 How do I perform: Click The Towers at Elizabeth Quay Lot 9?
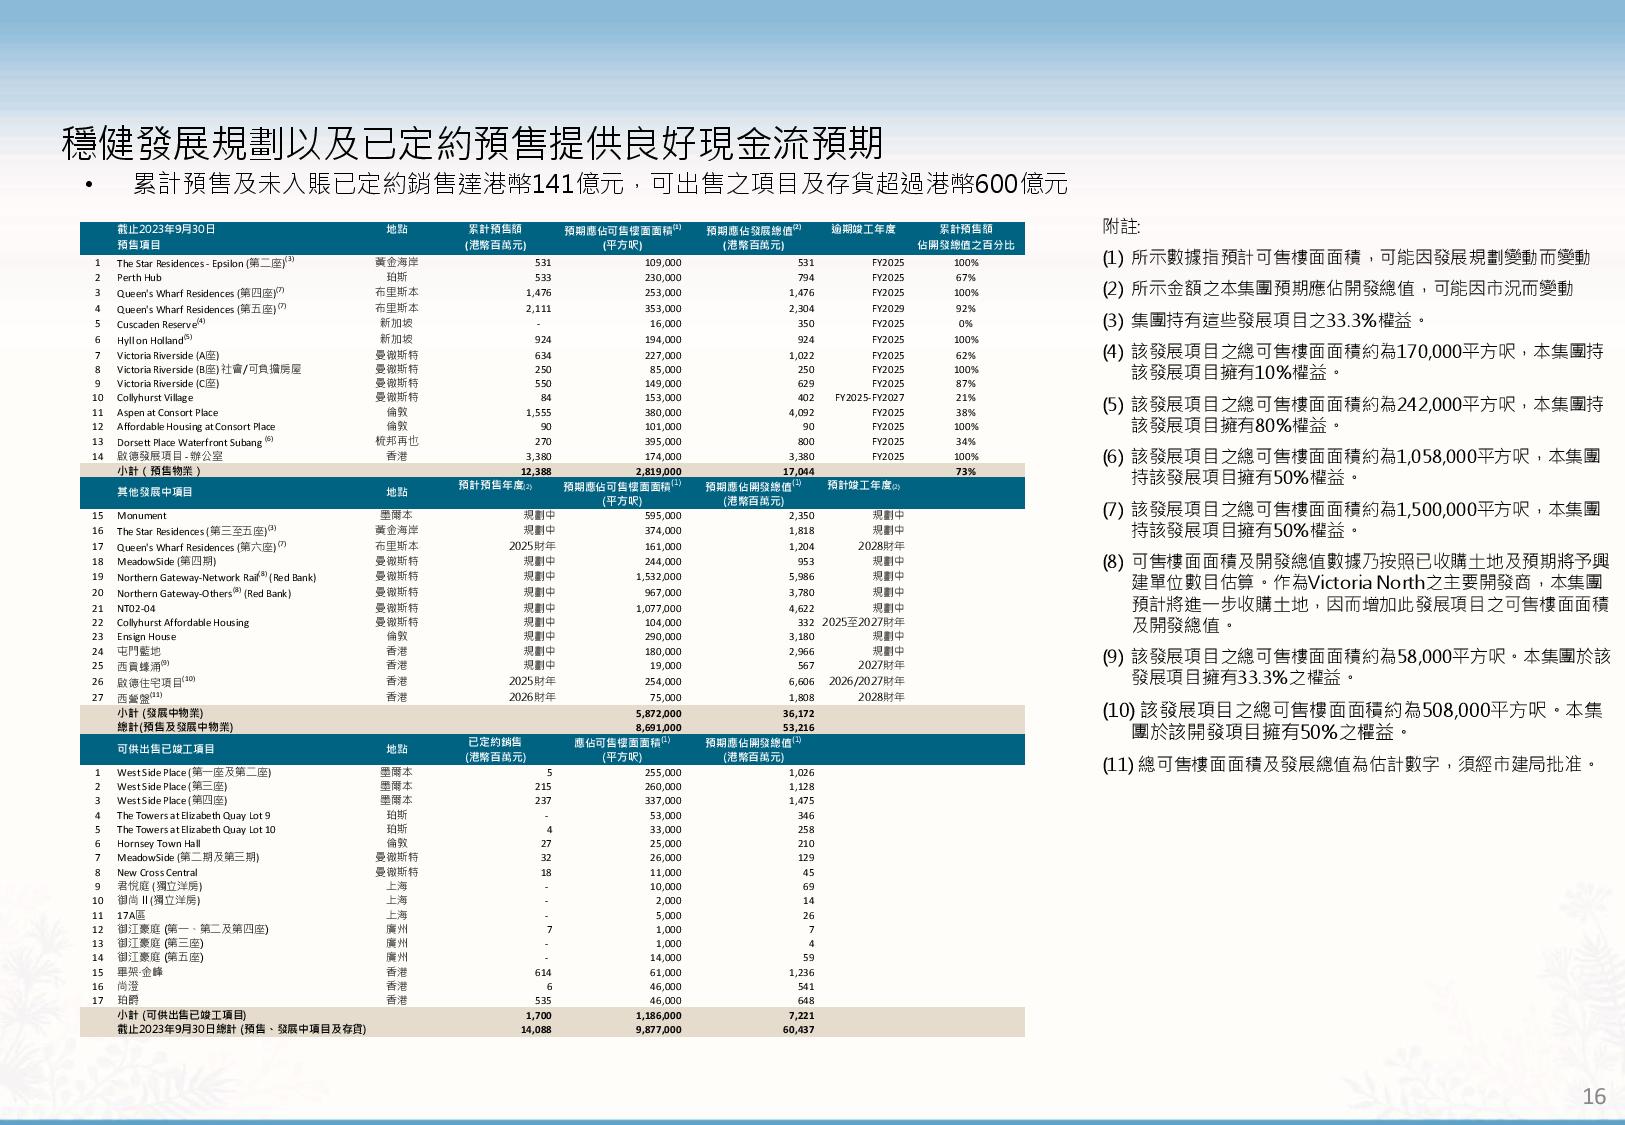tap(193, 815)
